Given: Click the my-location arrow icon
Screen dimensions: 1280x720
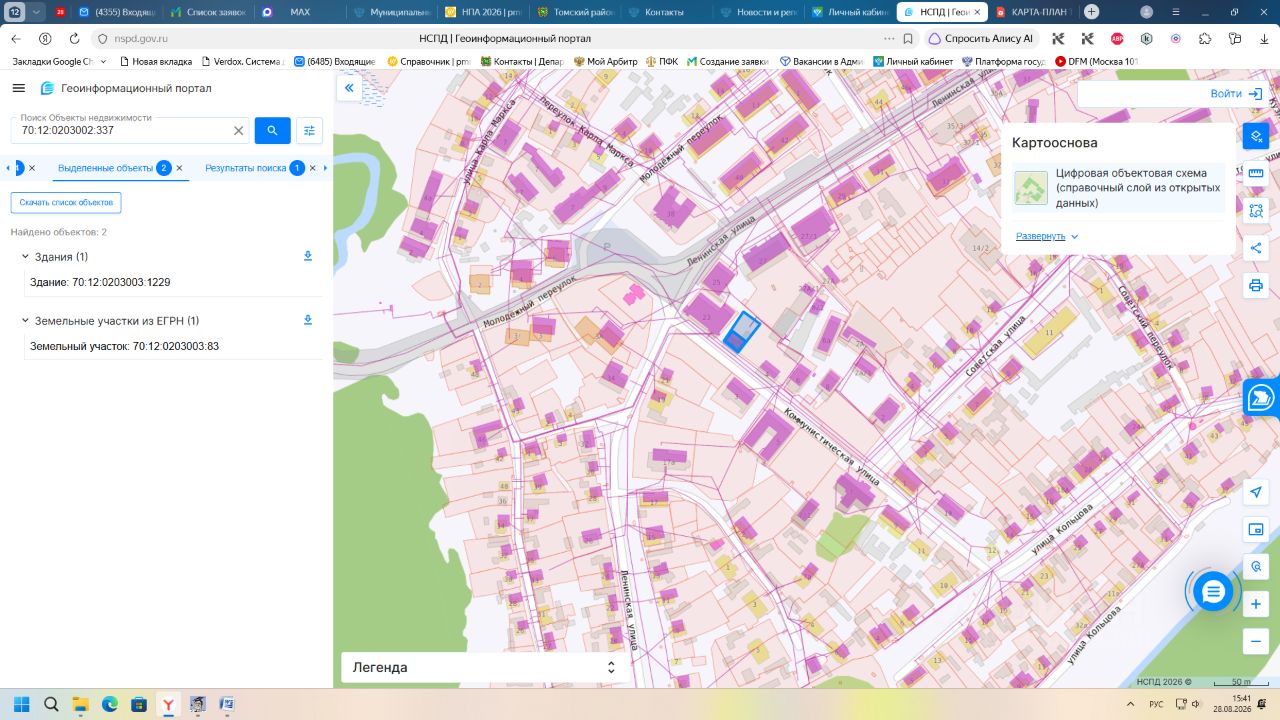Looking at the screenshot, I should click(x=1256, y=492).
